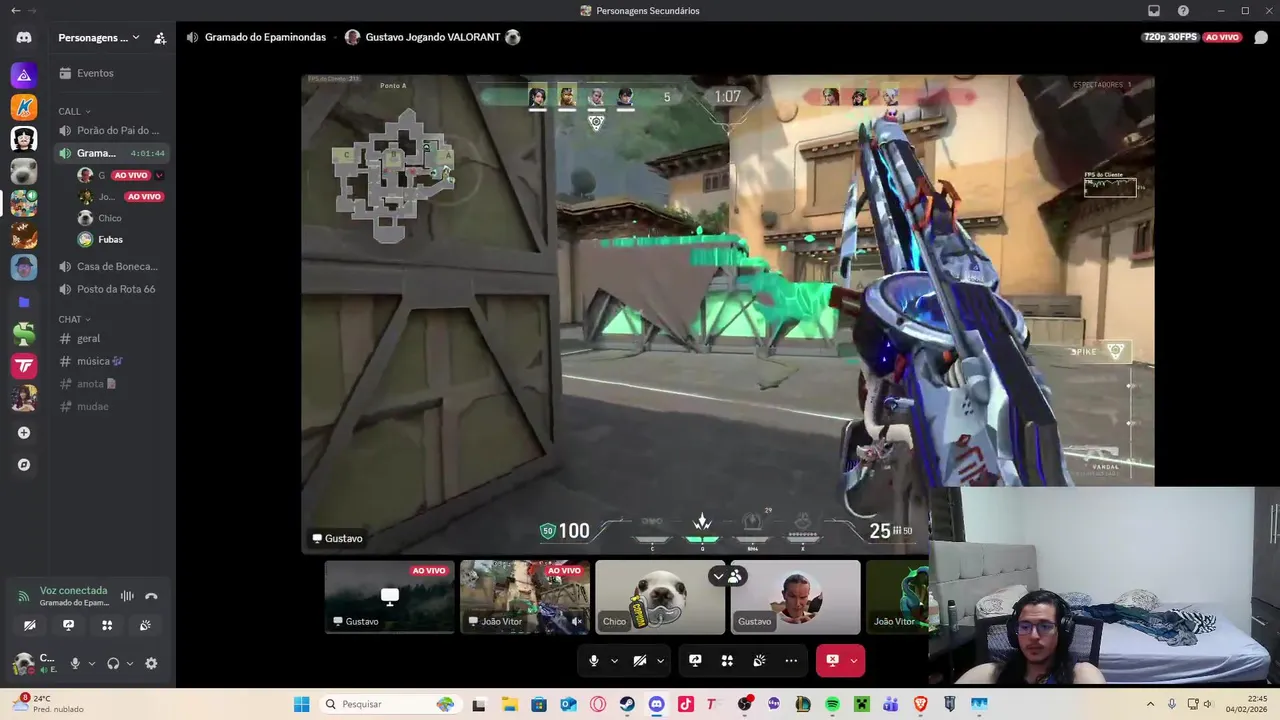This screenshot has width=1280, height=720.
Task: Open stream quality 720p 30FPS indicator
Action: [x=1169, y=37]
